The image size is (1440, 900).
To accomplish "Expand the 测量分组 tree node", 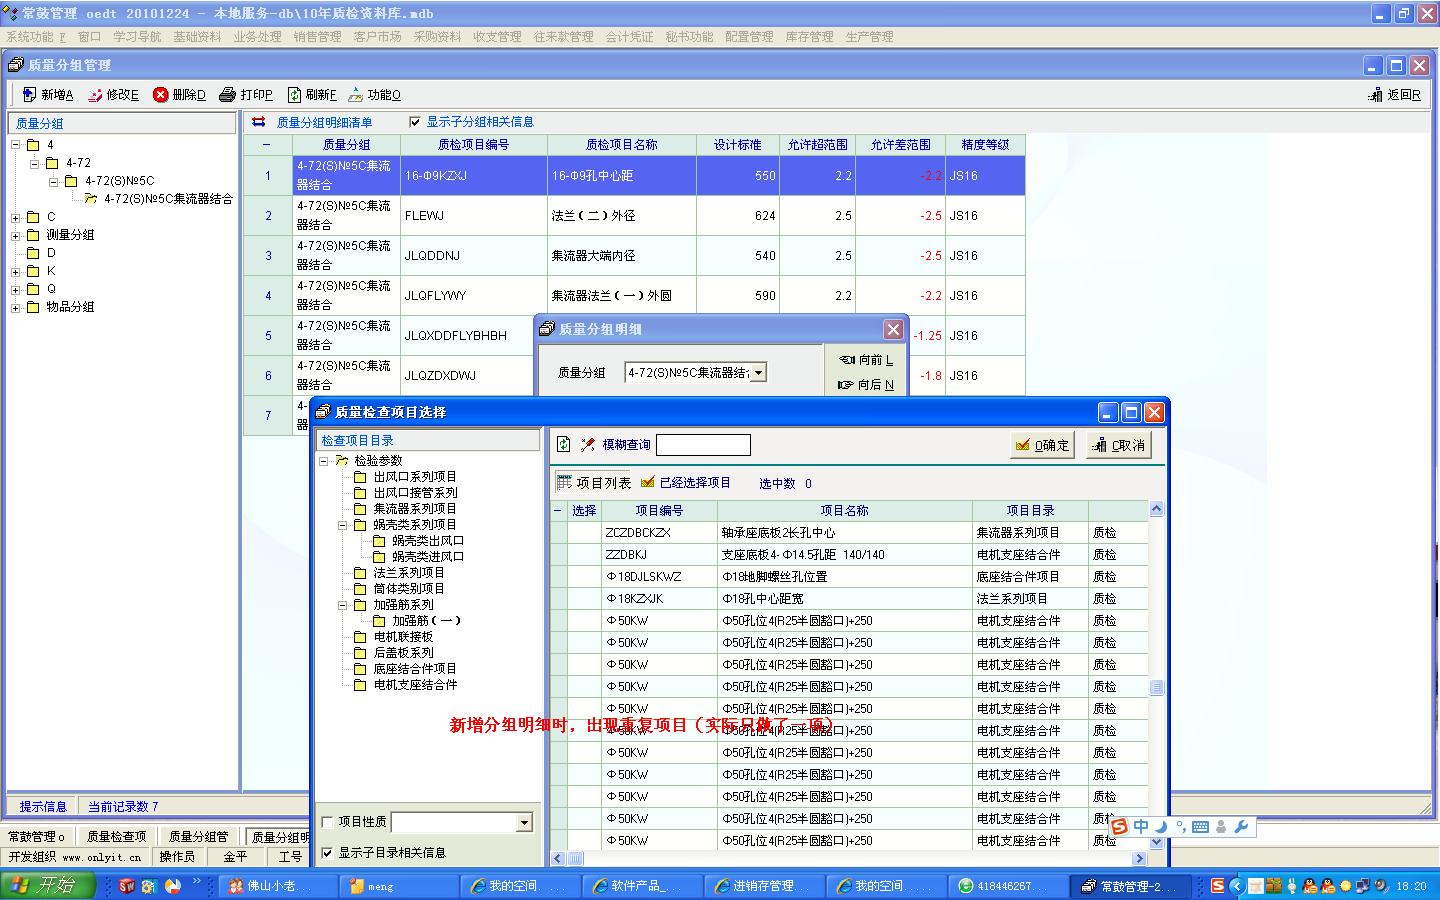I will point(16,235).
